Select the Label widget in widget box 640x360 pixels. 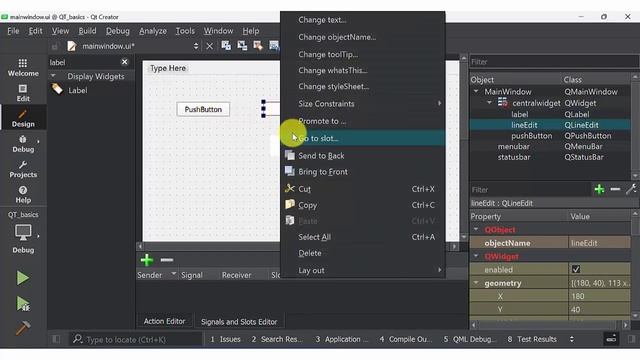pyautogui.click(x=78, y=90)
